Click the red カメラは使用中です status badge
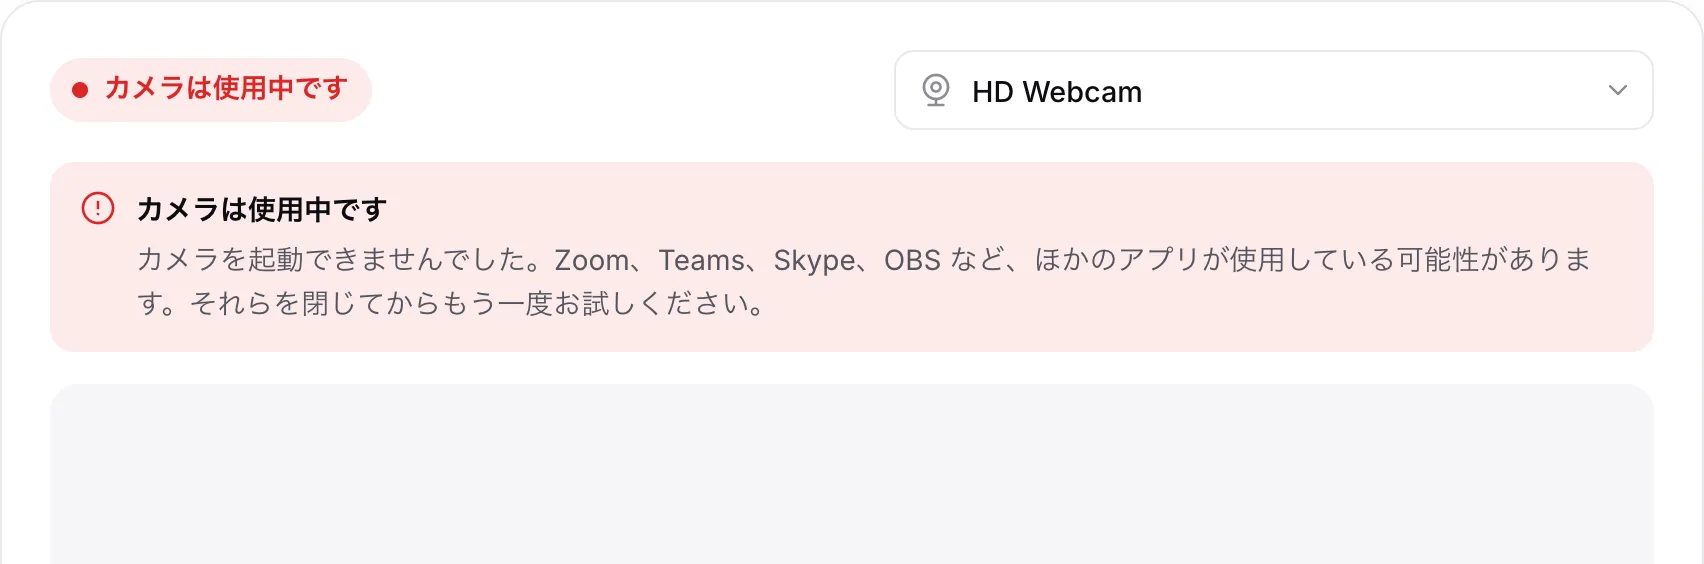1704x564 pixels. point(211,90)
